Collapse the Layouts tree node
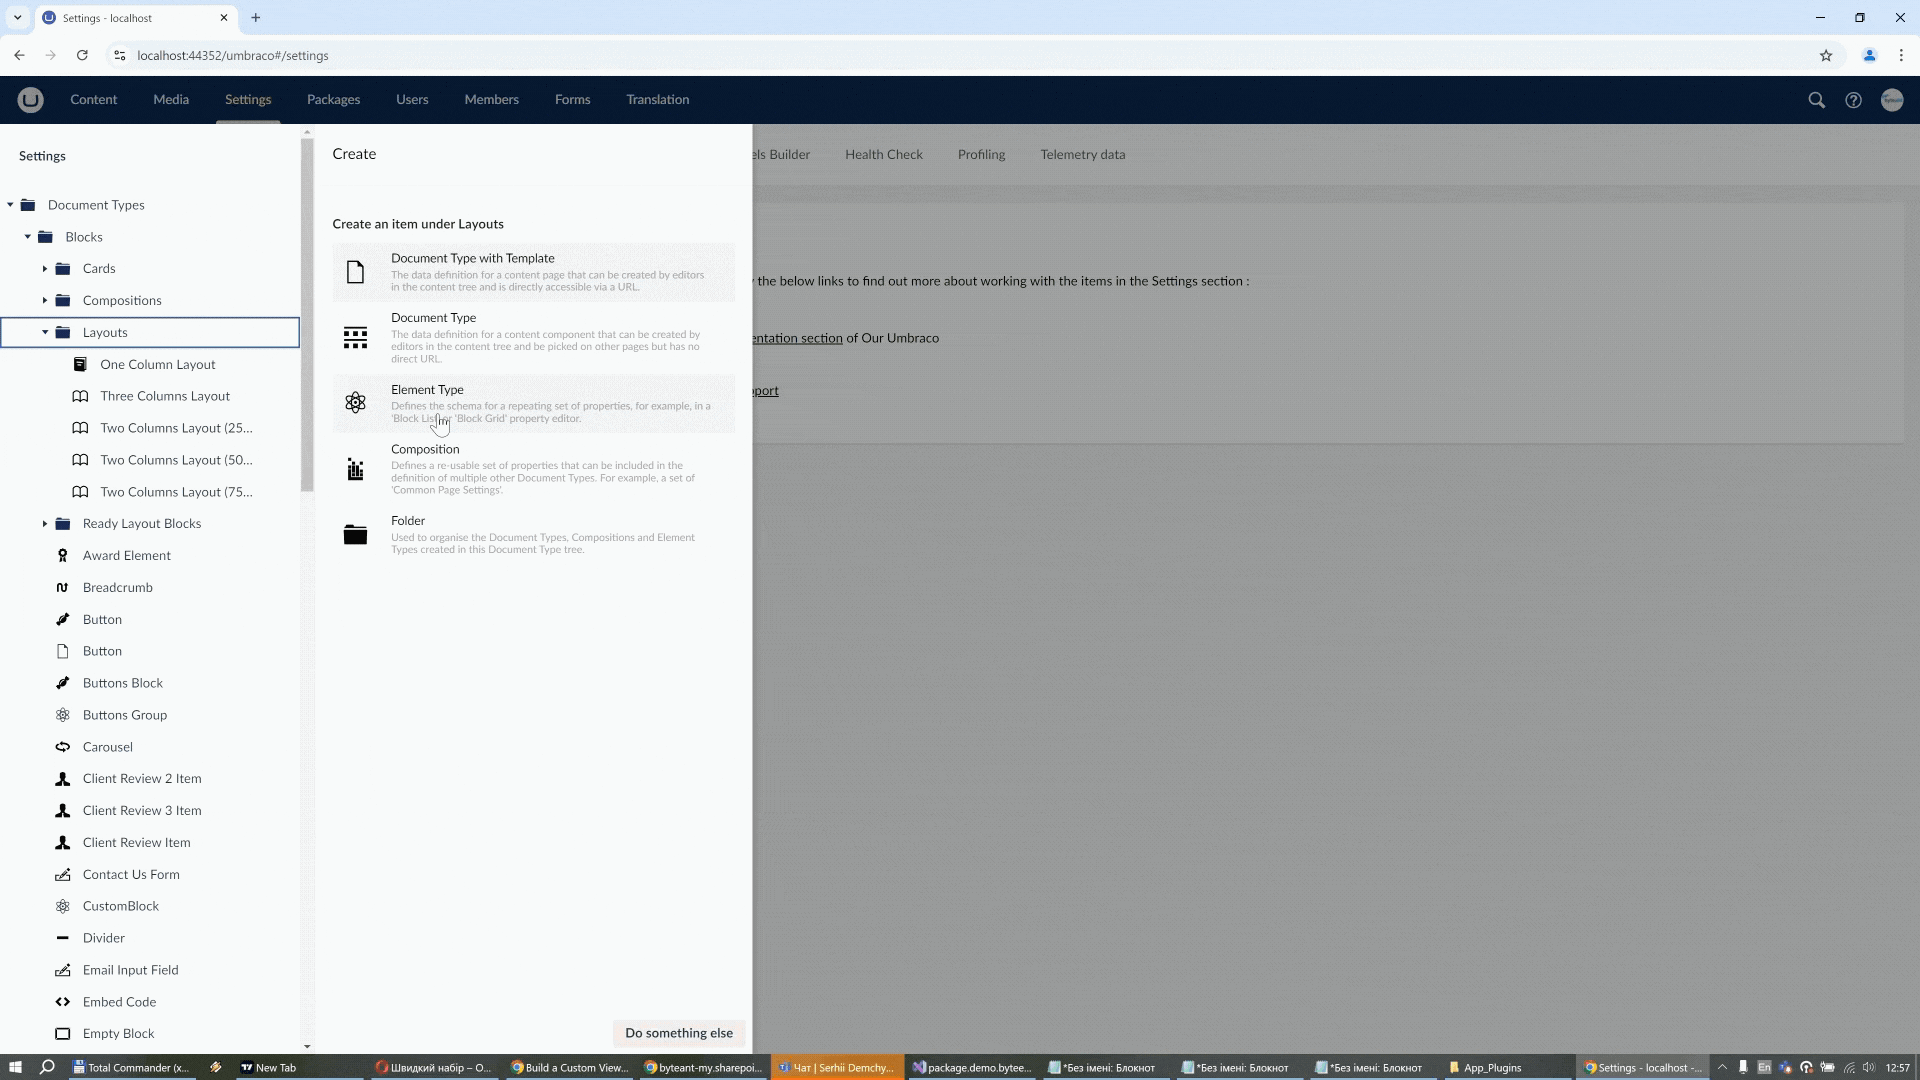Viewport: 1920px width, 1080px height. pos(44,332)
